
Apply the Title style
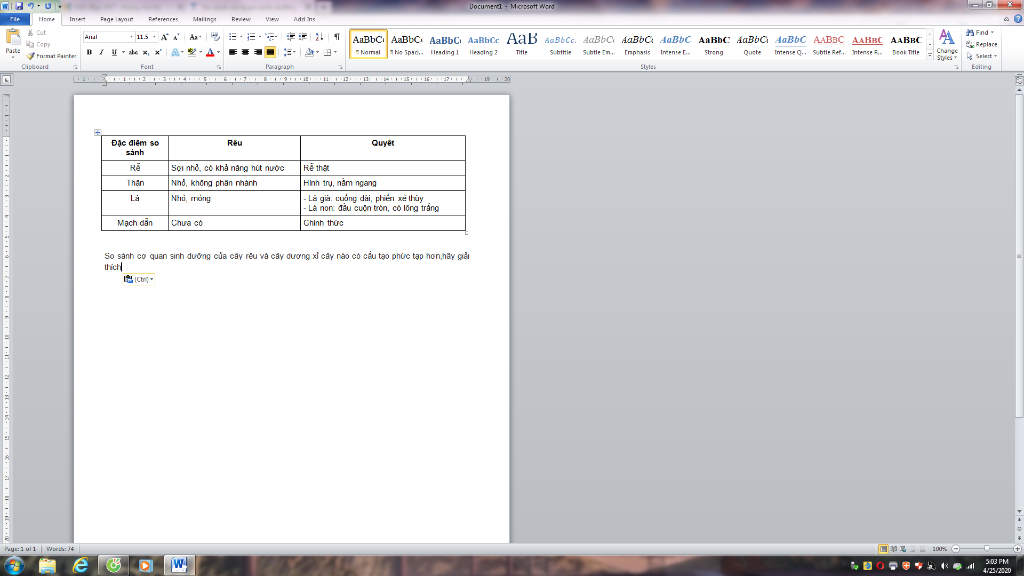(x=522, y=44)
